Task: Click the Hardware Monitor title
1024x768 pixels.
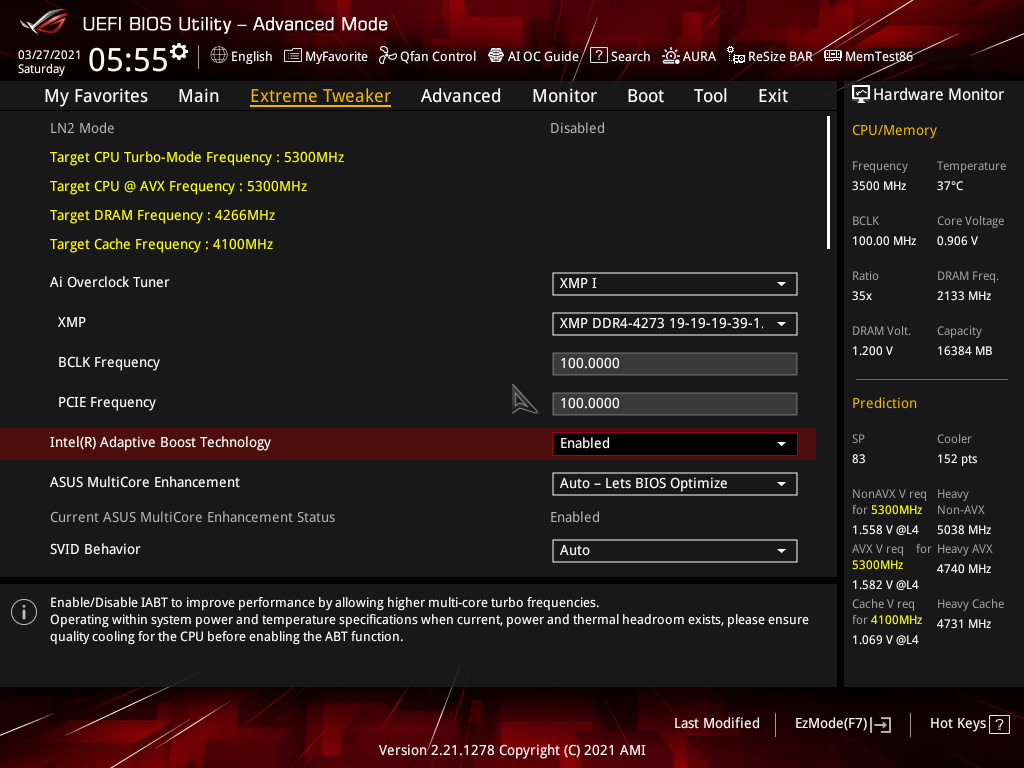Action: pos(938,95)
